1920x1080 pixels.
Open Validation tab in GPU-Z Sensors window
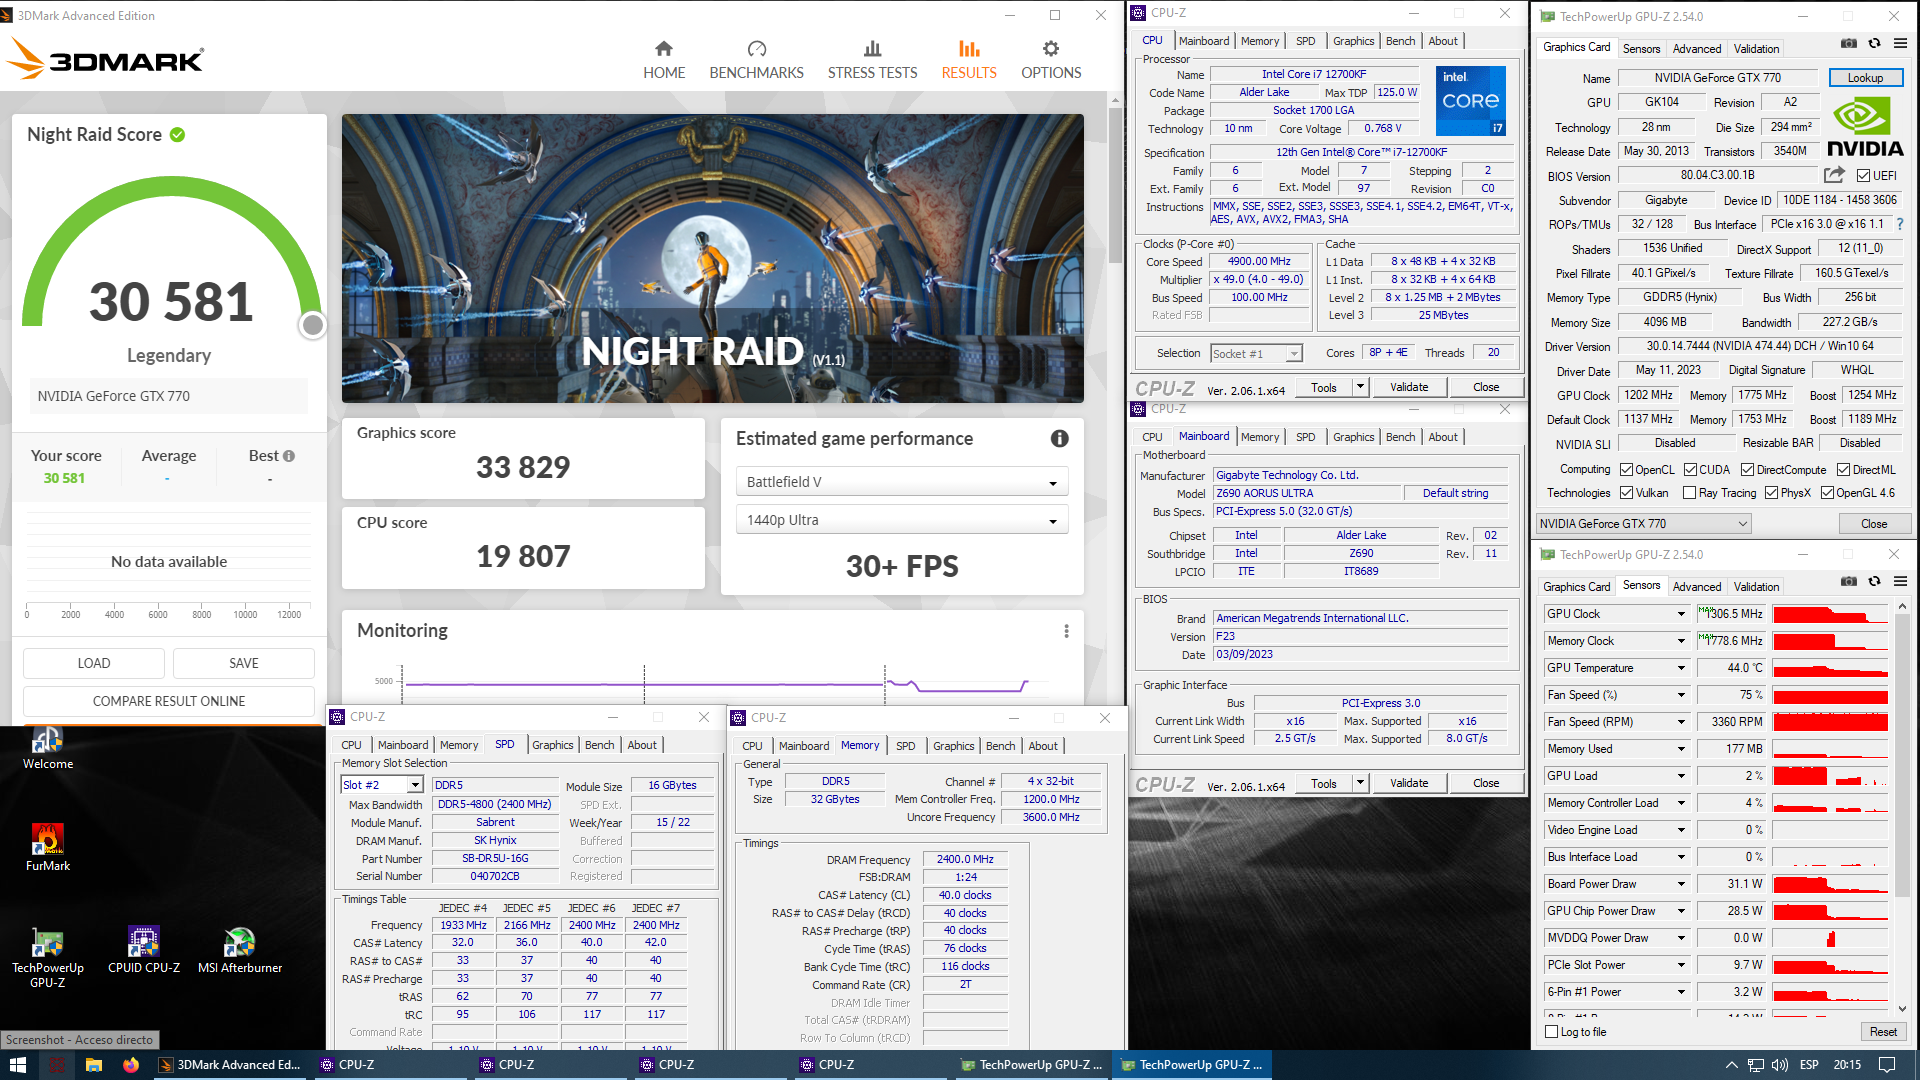pos(1756,587)
